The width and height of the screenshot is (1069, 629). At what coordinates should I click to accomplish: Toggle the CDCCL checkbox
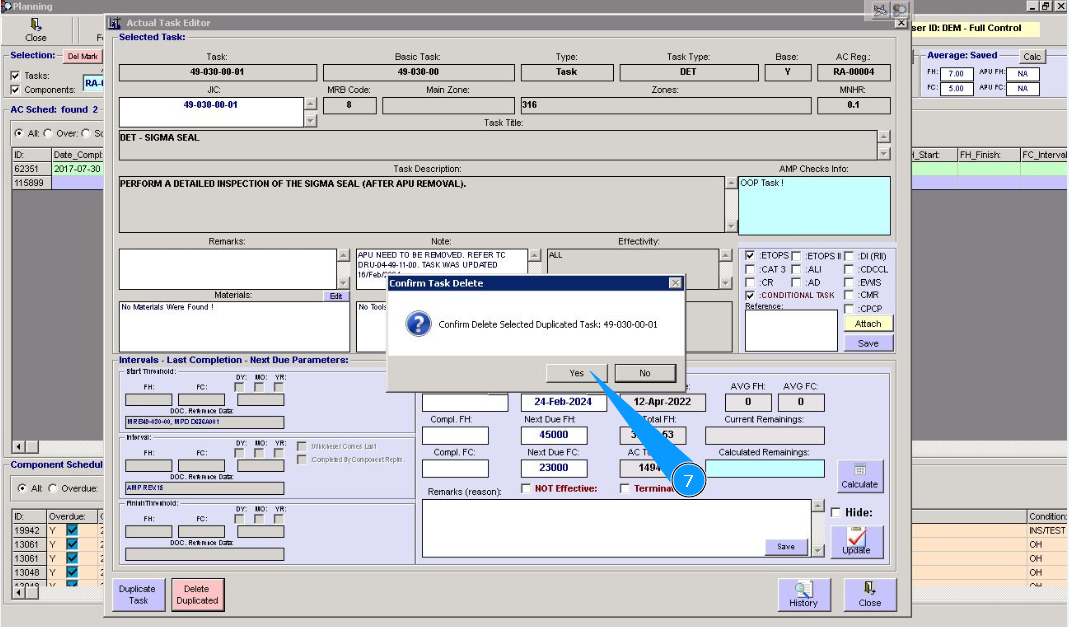coord(849,269)
